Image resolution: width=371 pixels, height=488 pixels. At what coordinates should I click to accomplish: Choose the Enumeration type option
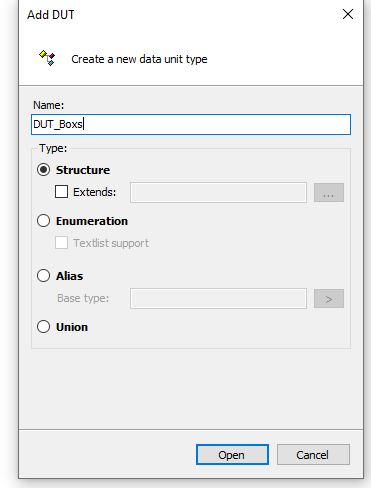coord(44,221)
